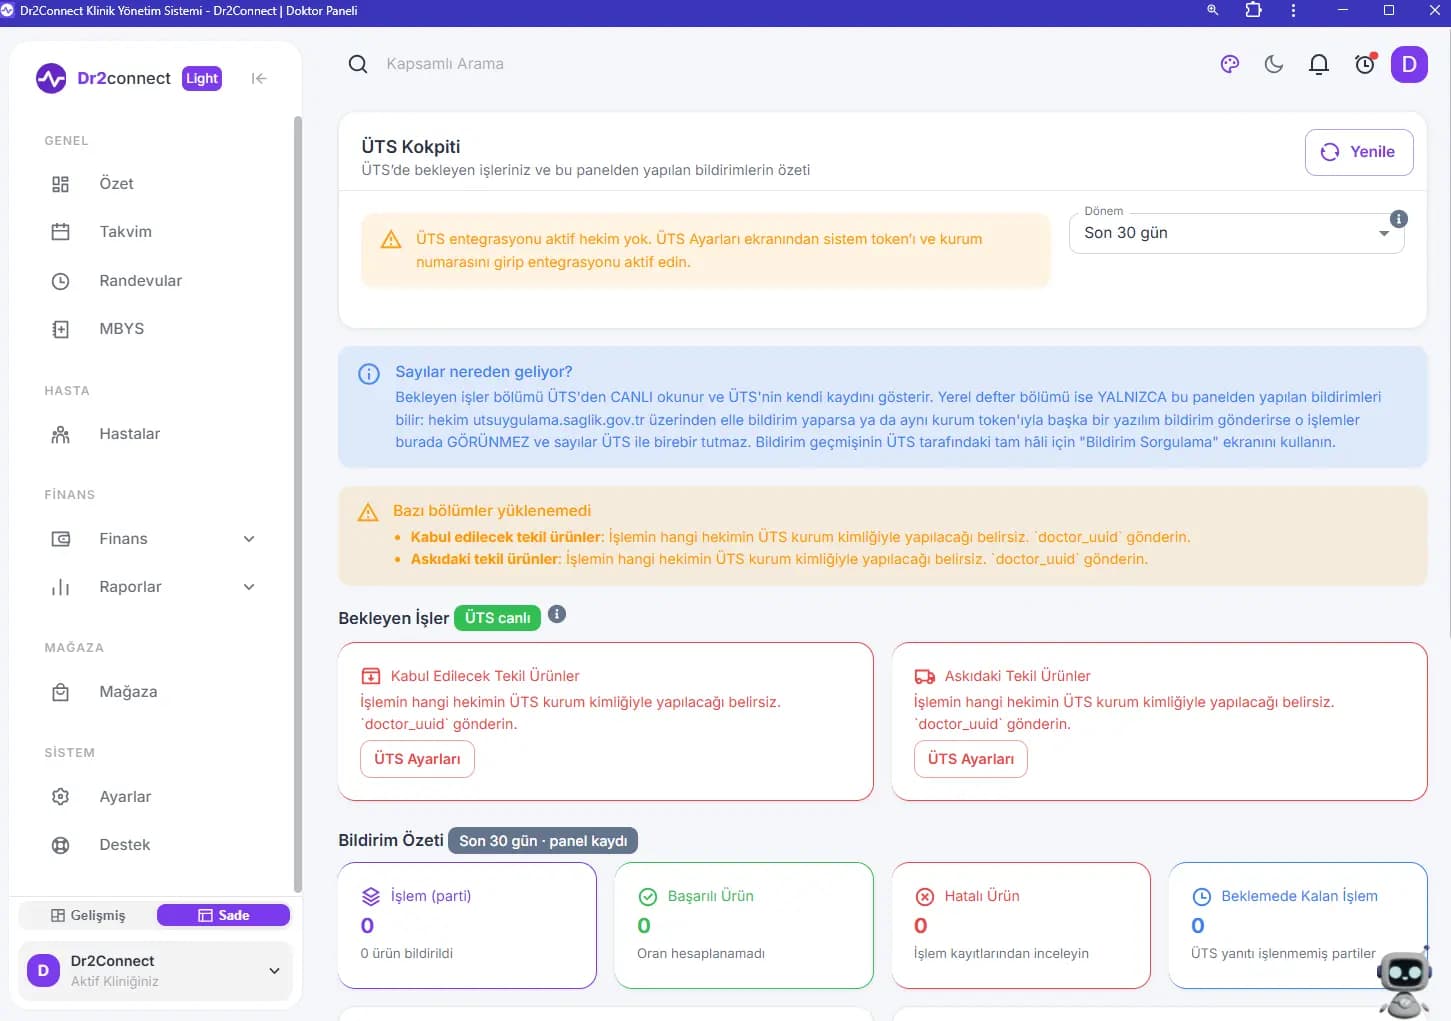Click the Ayarlar gear icon
Viewport: 1451px width, 1021px height.
click(60, 797)
